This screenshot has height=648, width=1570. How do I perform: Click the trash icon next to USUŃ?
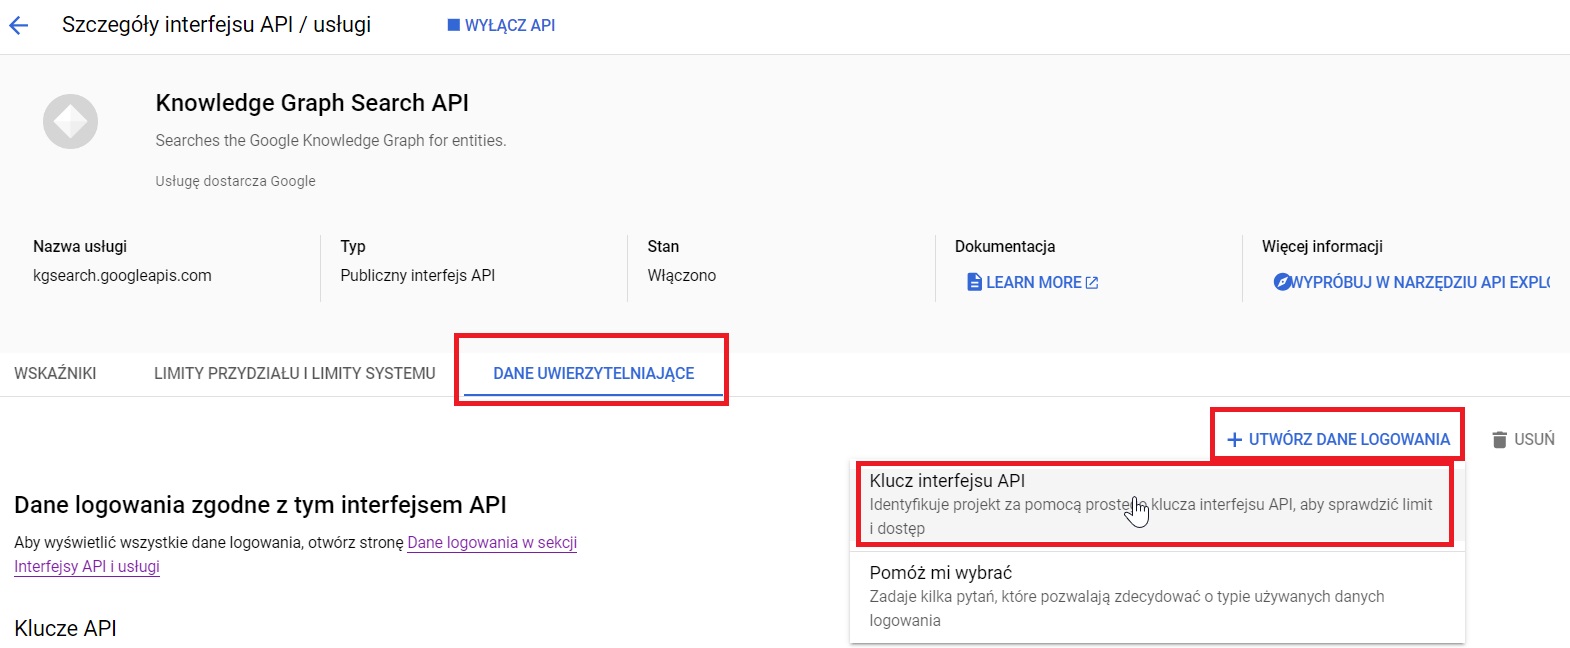pyautogui.click(x=1499, y=440)
